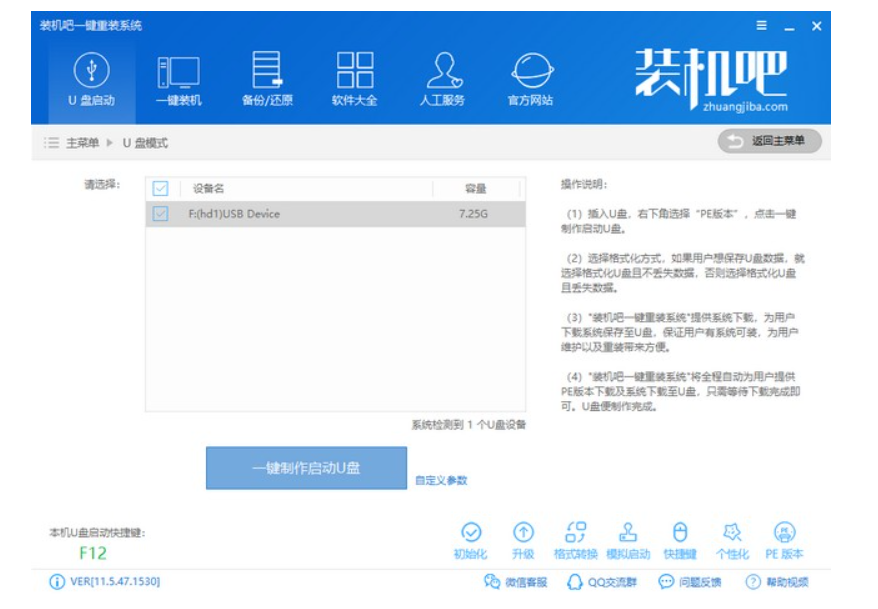Open the 备份/还原 tab
Screen dimensions: 878x609
pos(267,80)
